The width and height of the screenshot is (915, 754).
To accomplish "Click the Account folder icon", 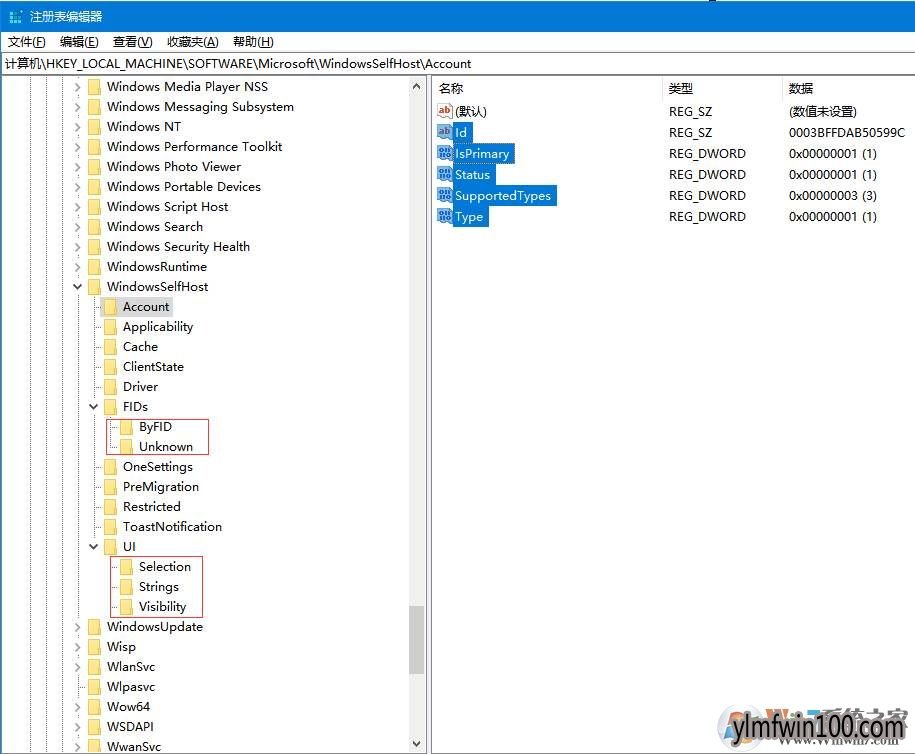I will point(110,307).
